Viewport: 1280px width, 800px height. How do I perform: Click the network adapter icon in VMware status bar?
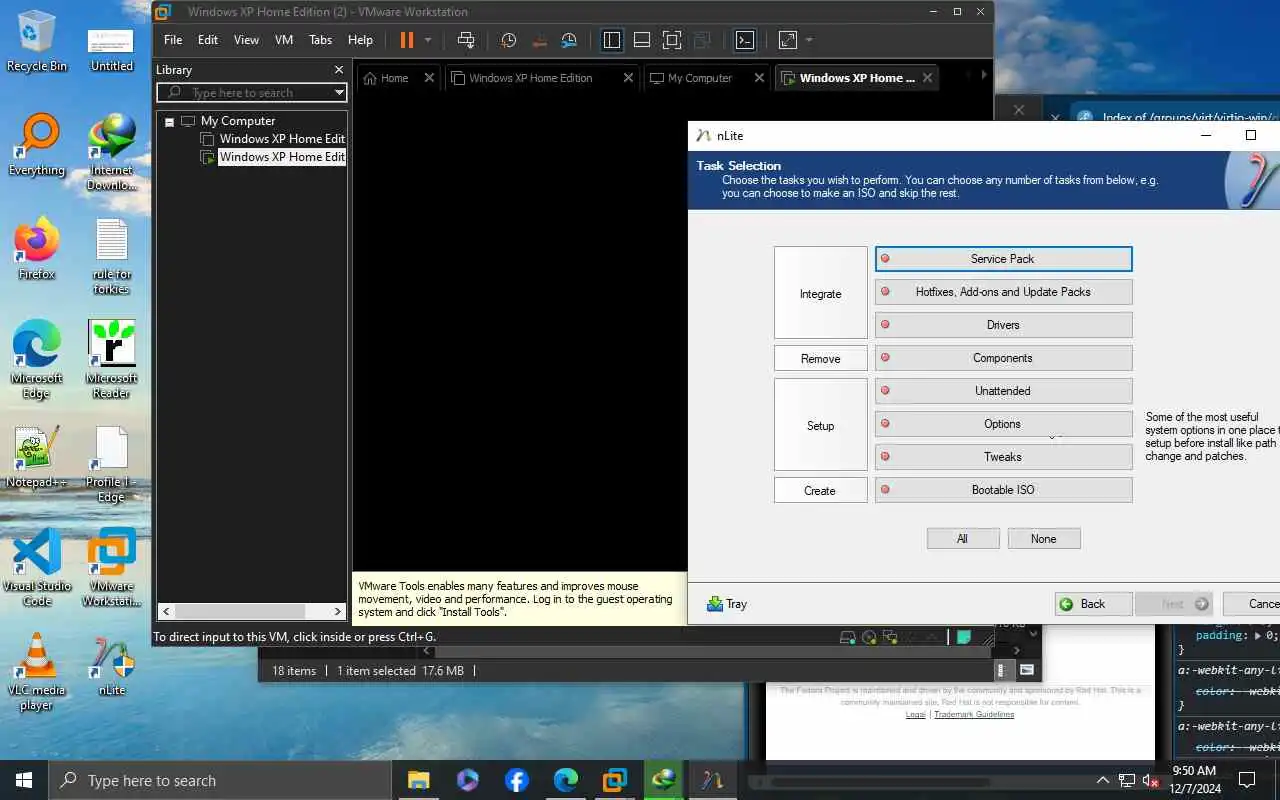pos(890,637)
